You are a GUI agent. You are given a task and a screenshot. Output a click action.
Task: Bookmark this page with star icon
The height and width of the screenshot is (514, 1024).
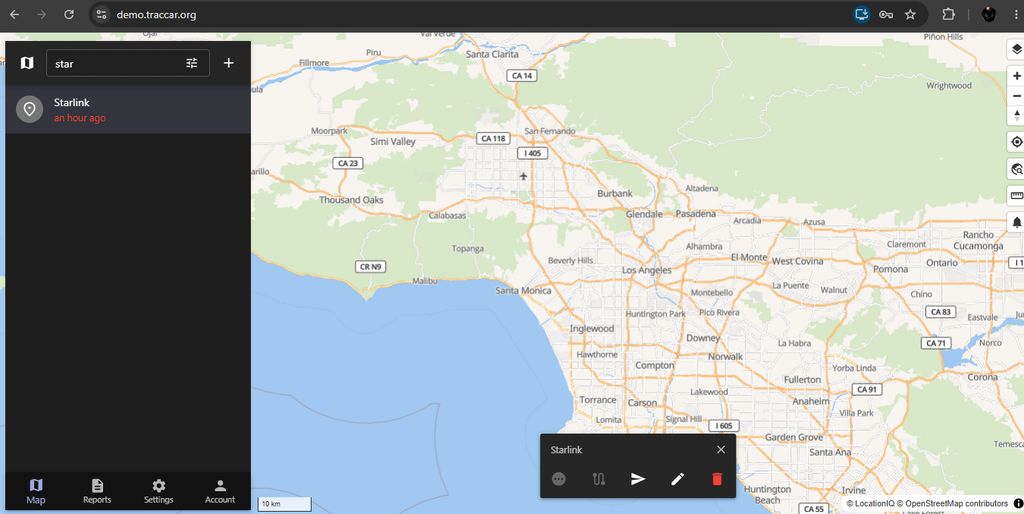coord(910,14)
